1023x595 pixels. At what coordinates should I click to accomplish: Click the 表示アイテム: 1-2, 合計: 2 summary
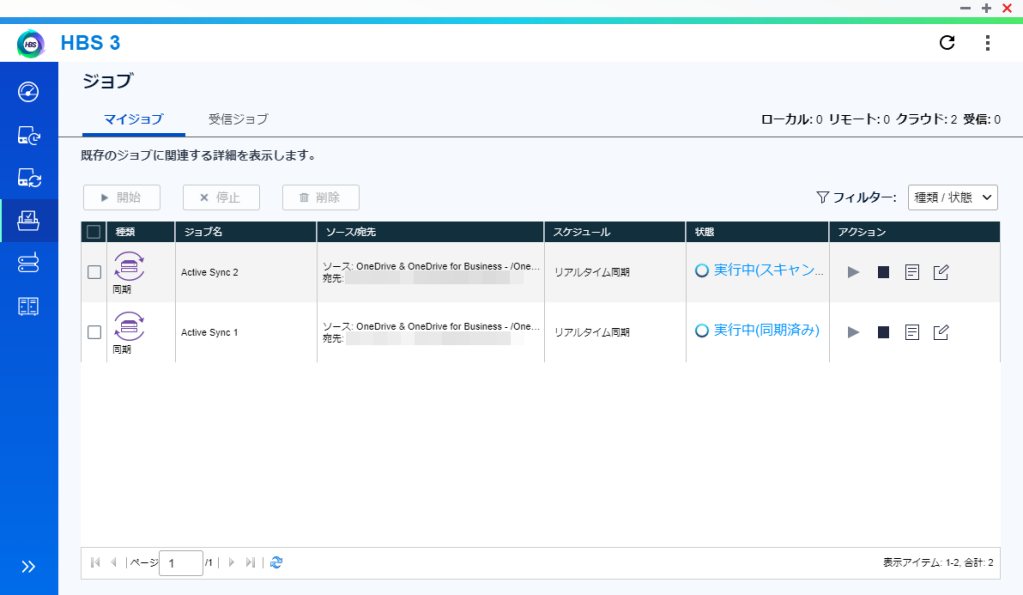[x=938, y=562]
